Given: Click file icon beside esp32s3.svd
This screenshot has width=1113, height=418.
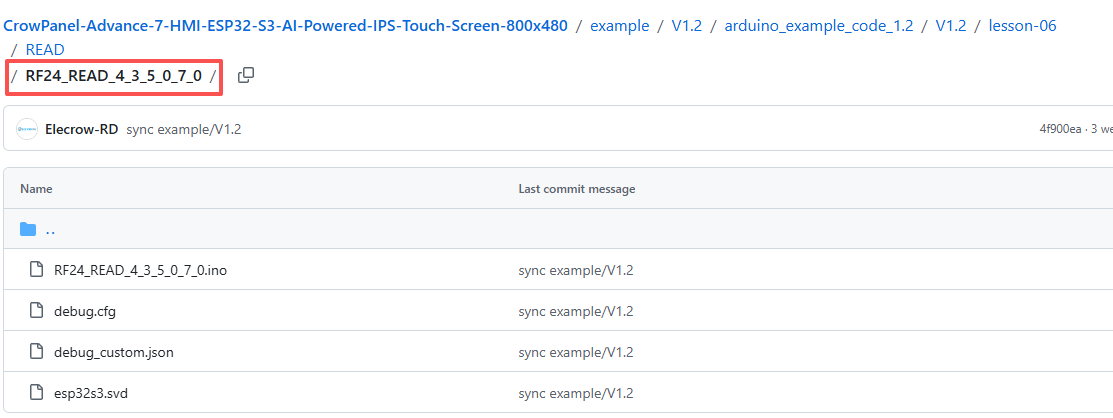Looking at the screenshot, I should [x=35, y=392].
